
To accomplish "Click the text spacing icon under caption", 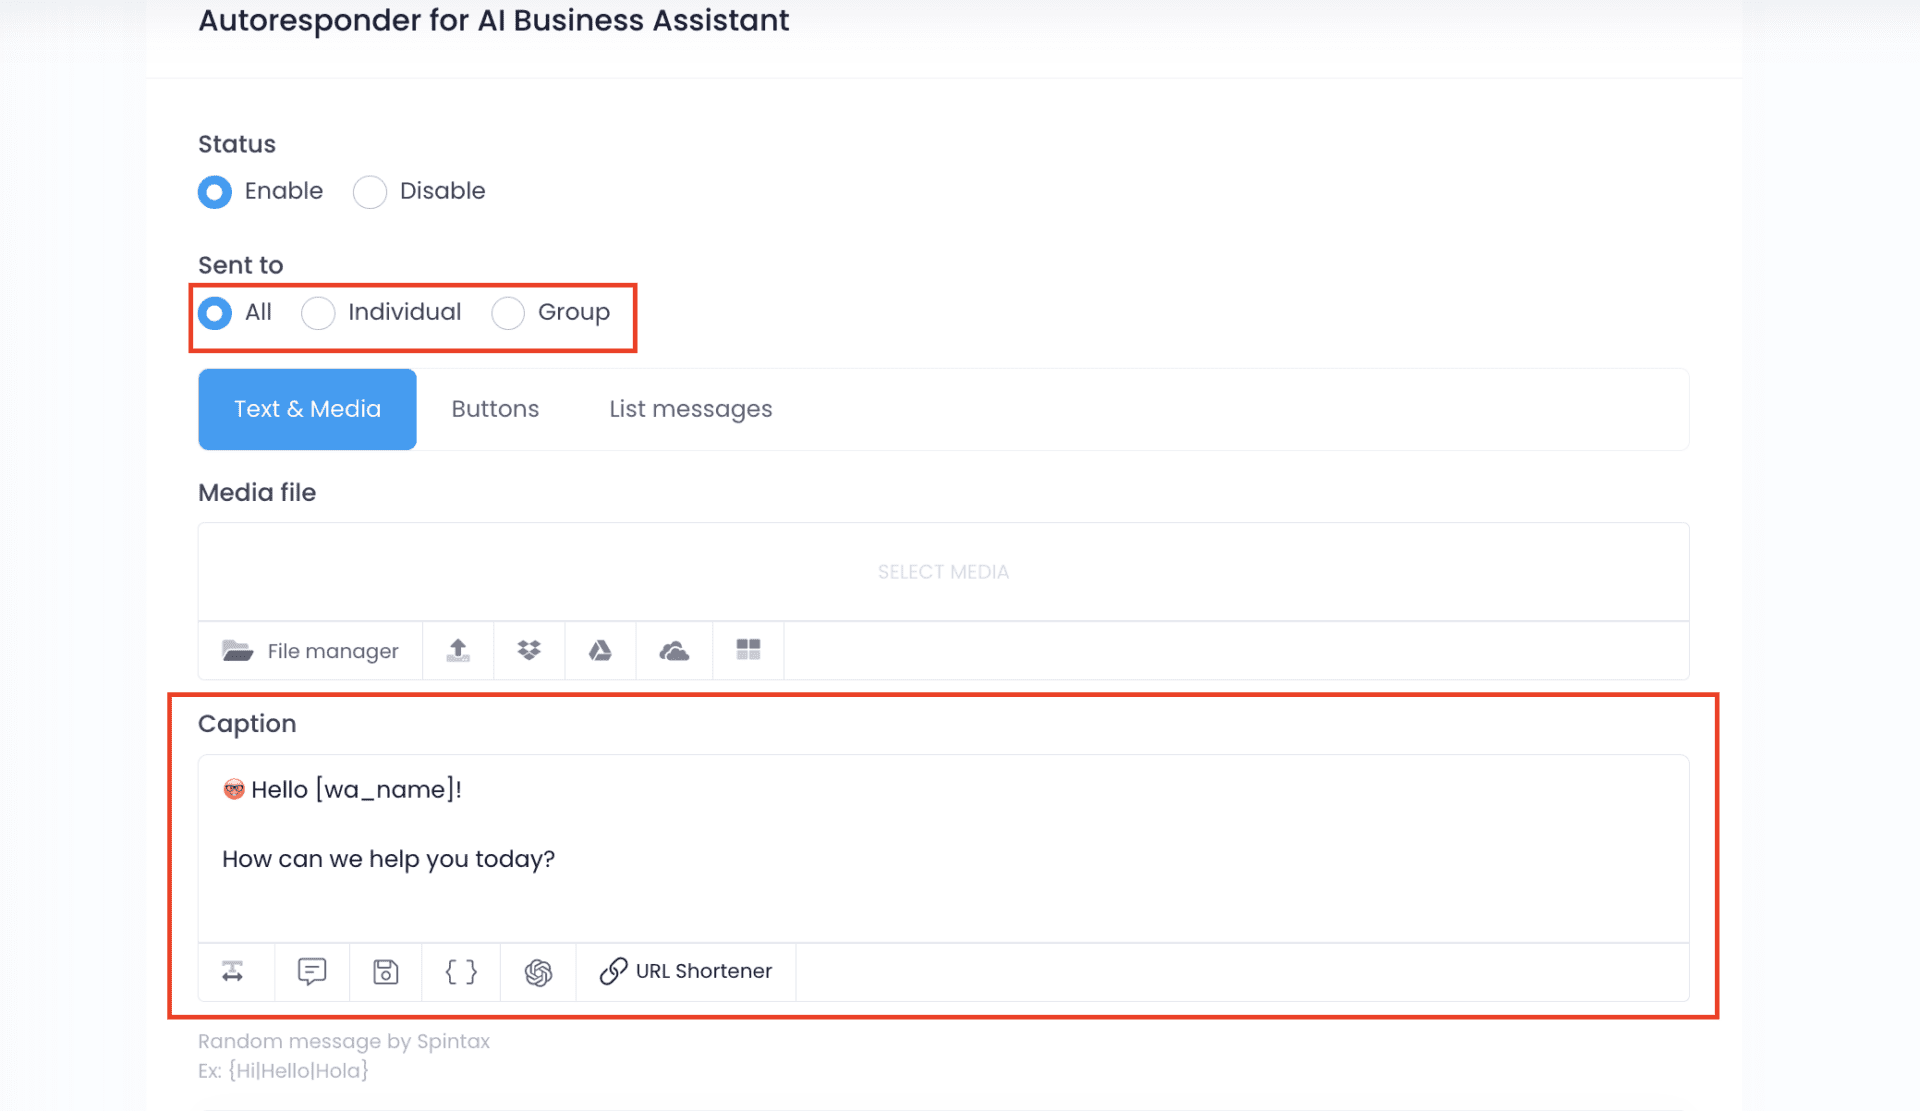I will (x=233, y=971).
